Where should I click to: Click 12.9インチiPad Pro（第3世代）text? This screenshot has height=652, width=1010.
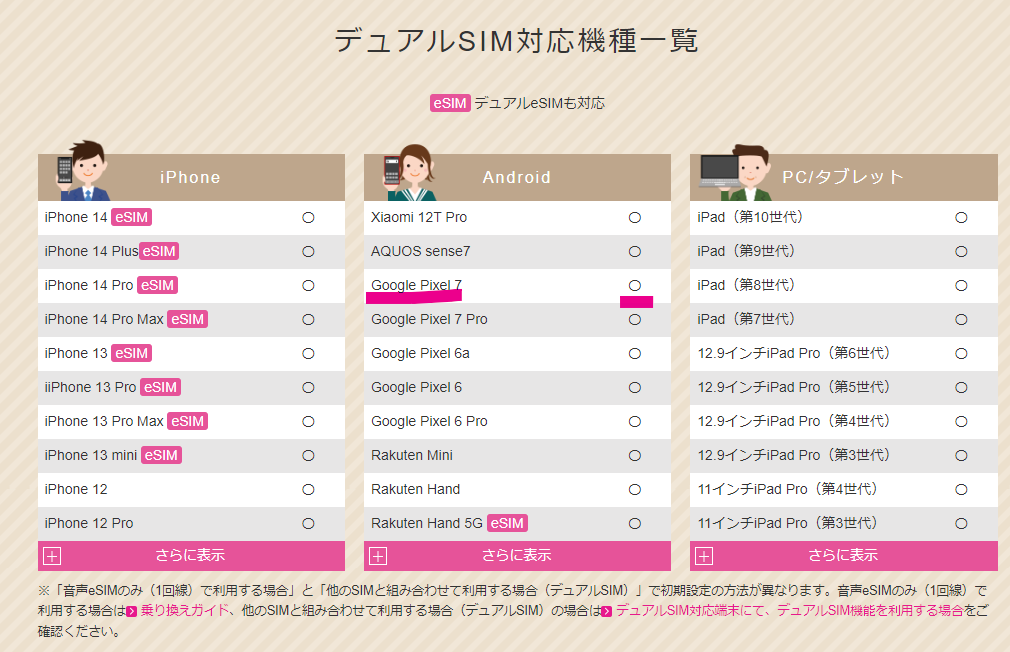coord(796,455)
